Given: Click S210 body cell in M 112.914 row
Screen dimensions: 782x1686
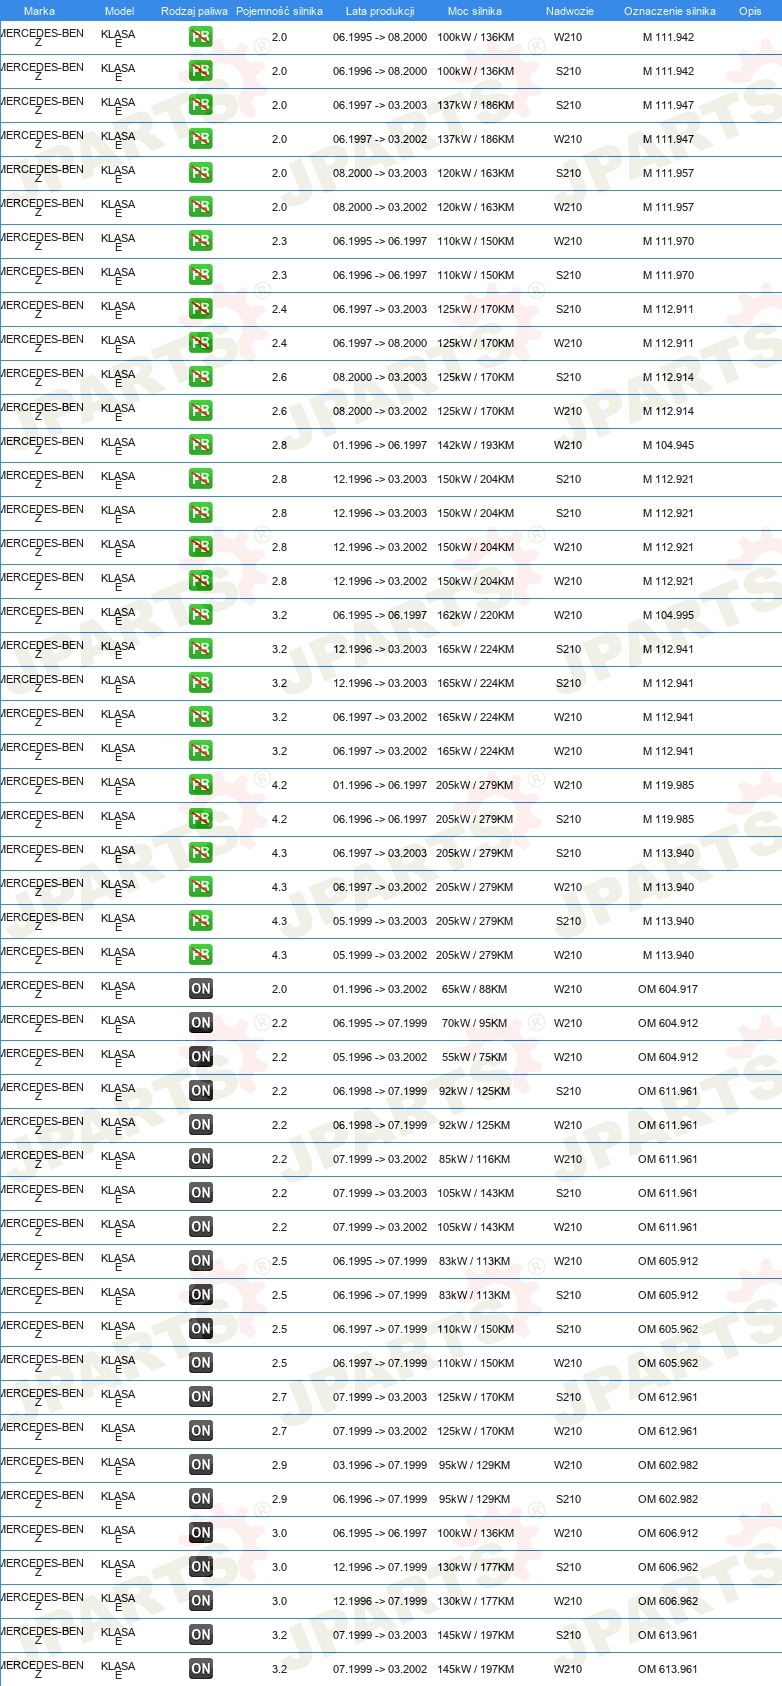Looking at the screenshot, I should click(x=568, y=377).
